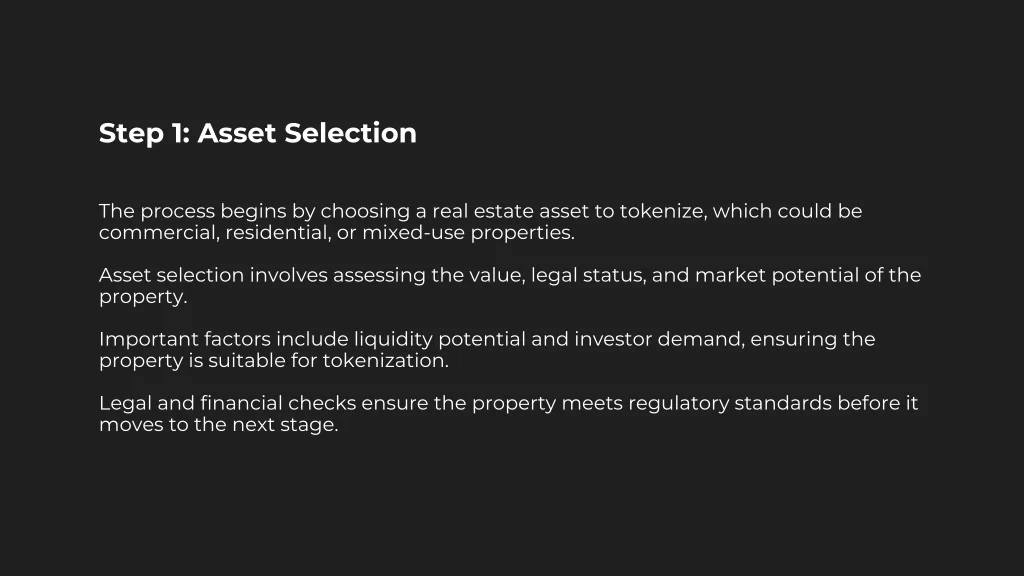Select the paragraph starting "Asset selection involves"
Screen dimensions: 1024x576
click(x=509, y=285)
